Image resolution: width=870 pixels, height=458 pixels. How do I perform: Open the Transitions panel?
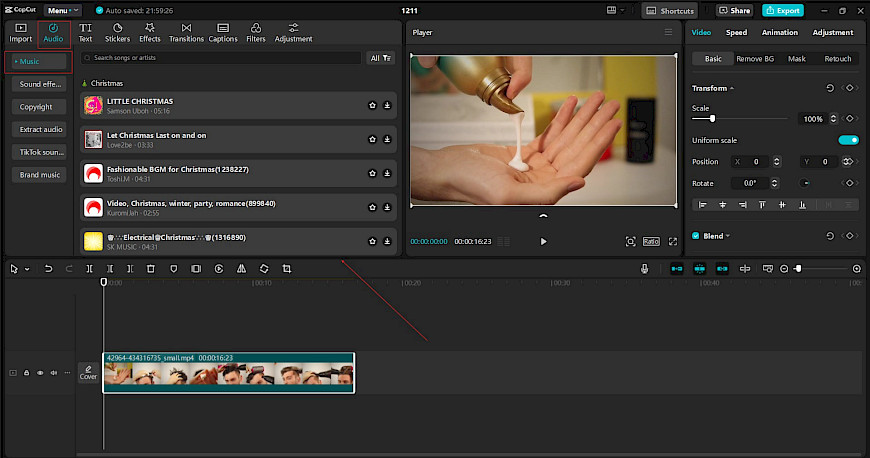coord(186,33)
